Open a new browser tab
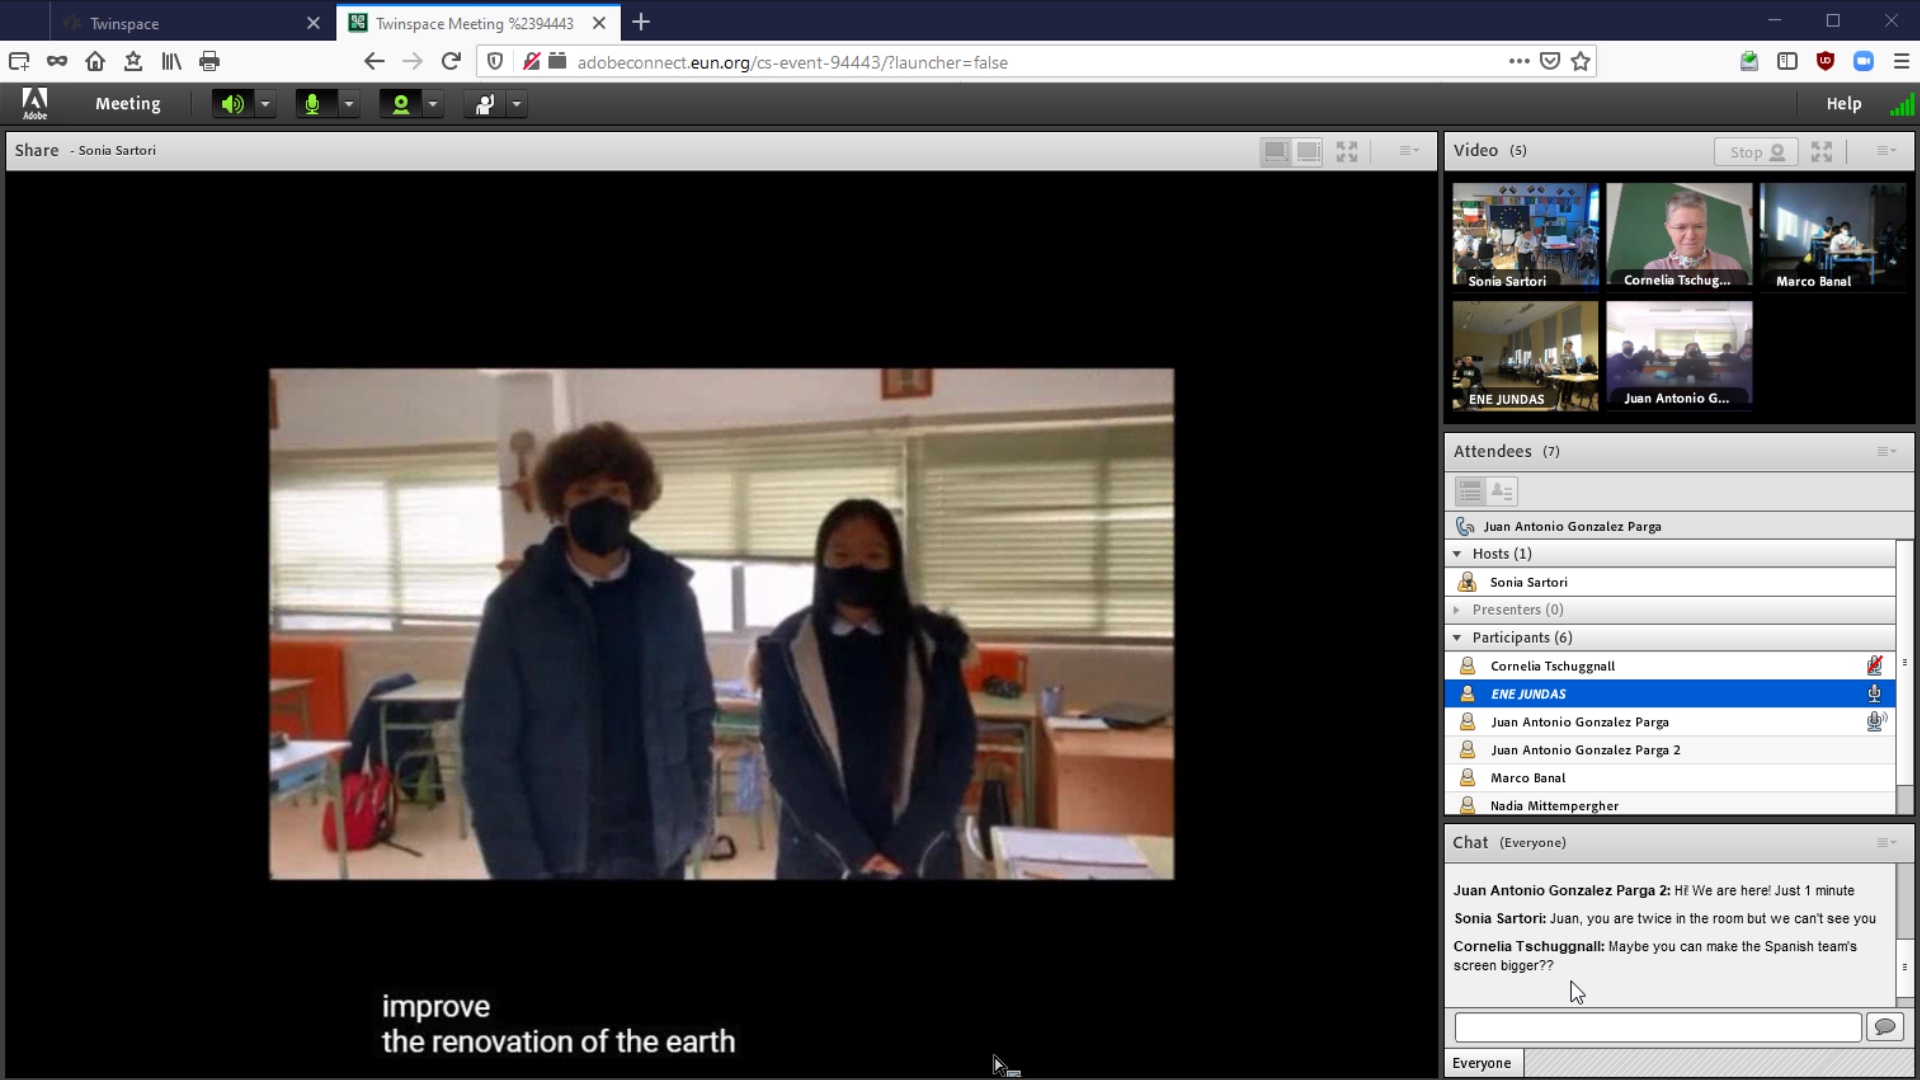Image resolution: width=1920 pixels, height=1080 pixels. click(641, 22)
